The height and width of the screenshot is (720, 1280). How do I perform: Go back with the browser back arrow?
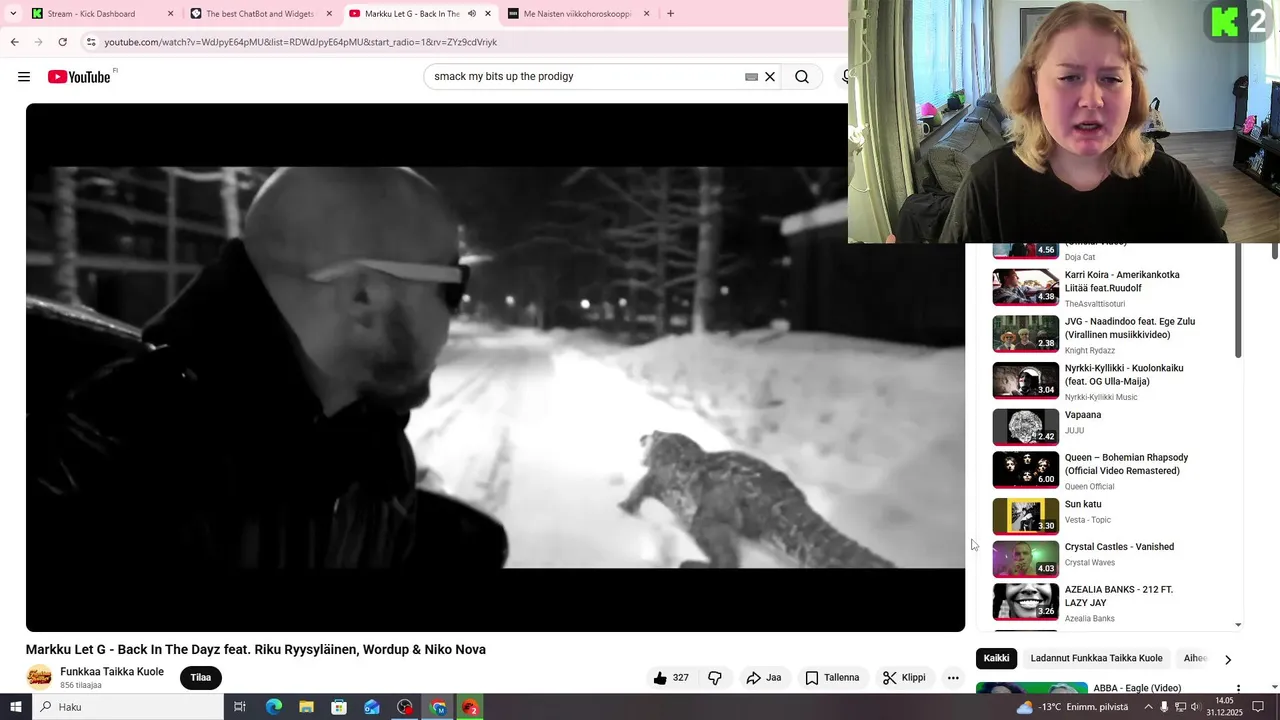(x=14, y=42)
